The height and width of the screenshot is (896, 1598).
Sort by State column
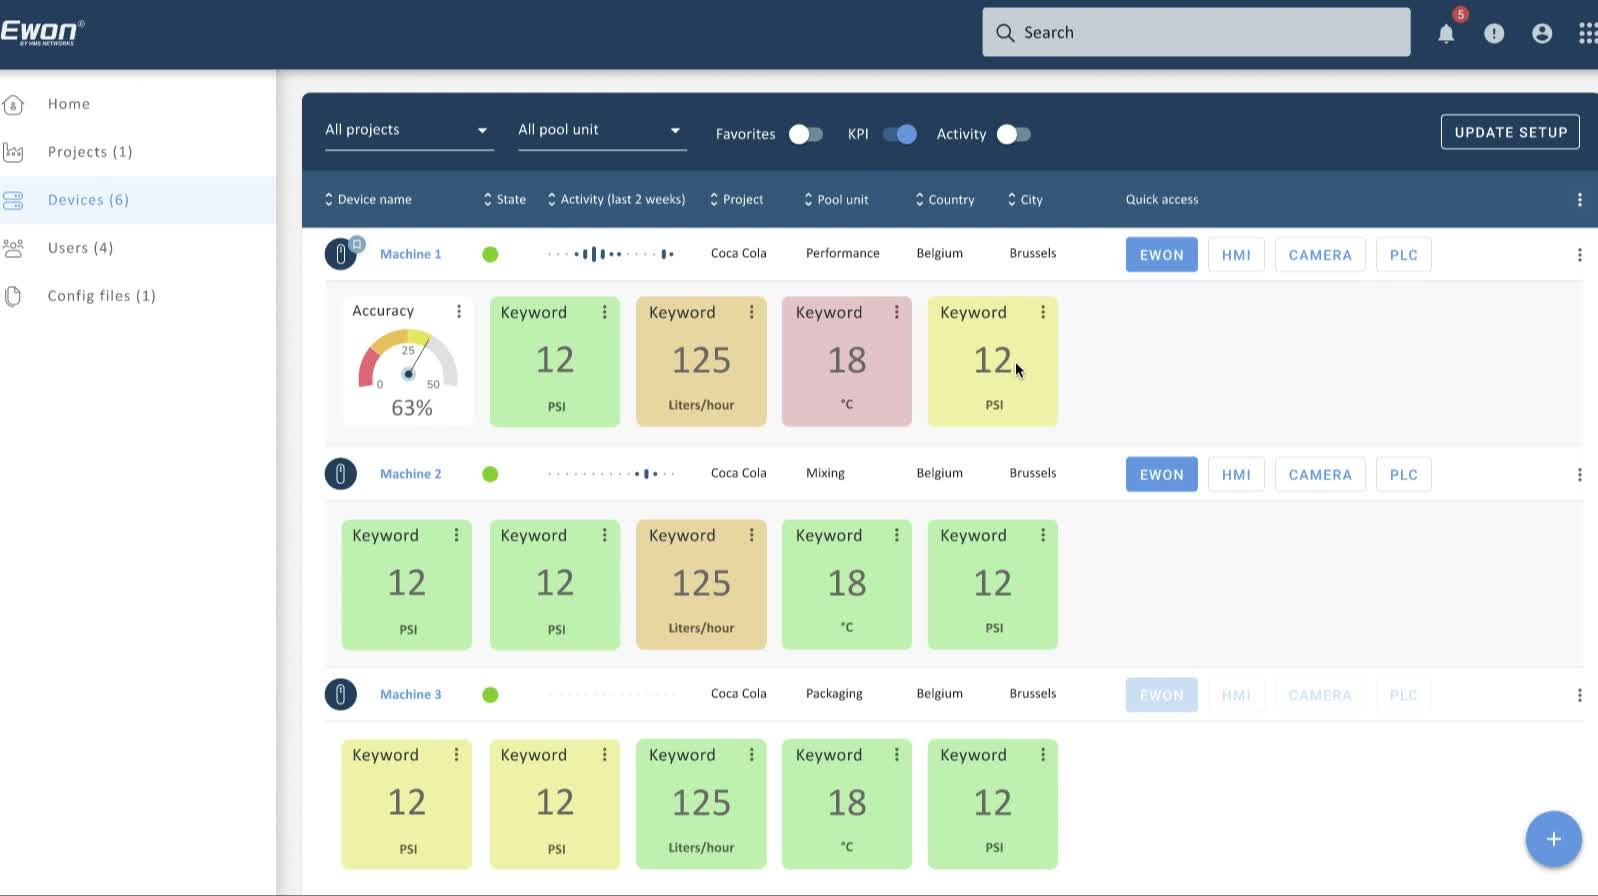click(x=505, y=200)
